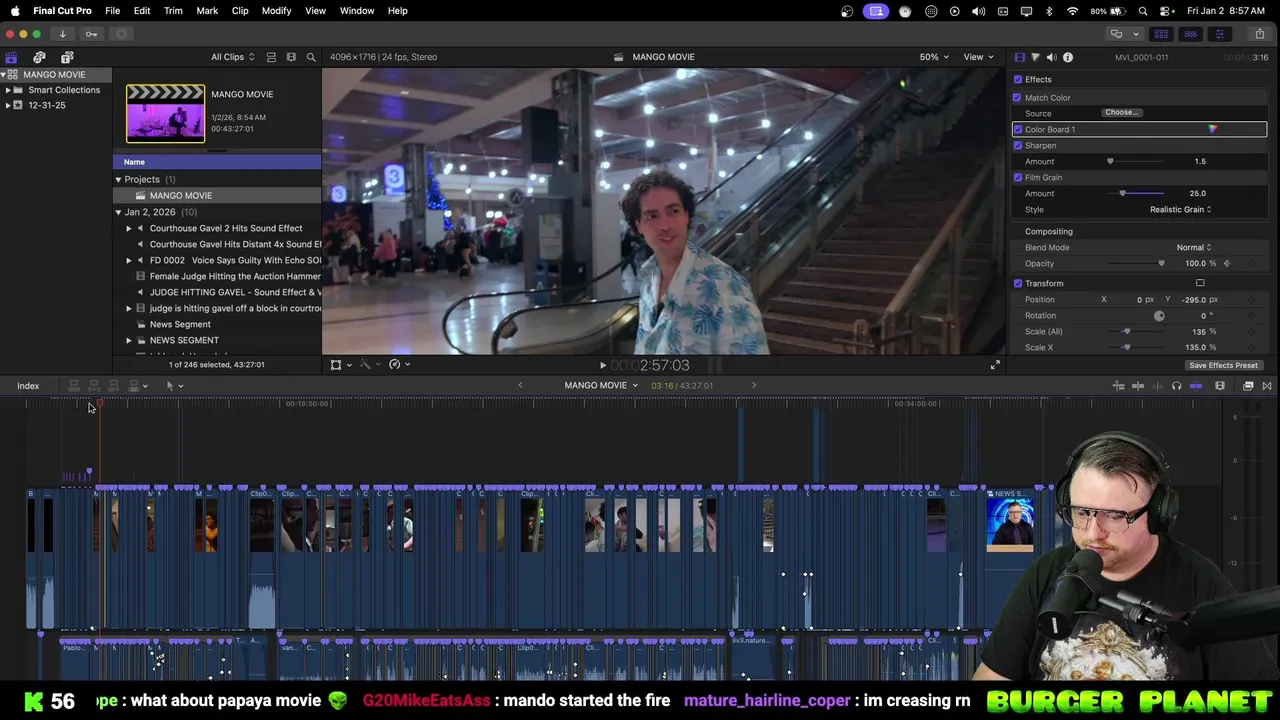Toggle the Timeline panel button in toolbar
Image resolution: width=1280 pixels, height=720 pixels.
(1190, 34)
